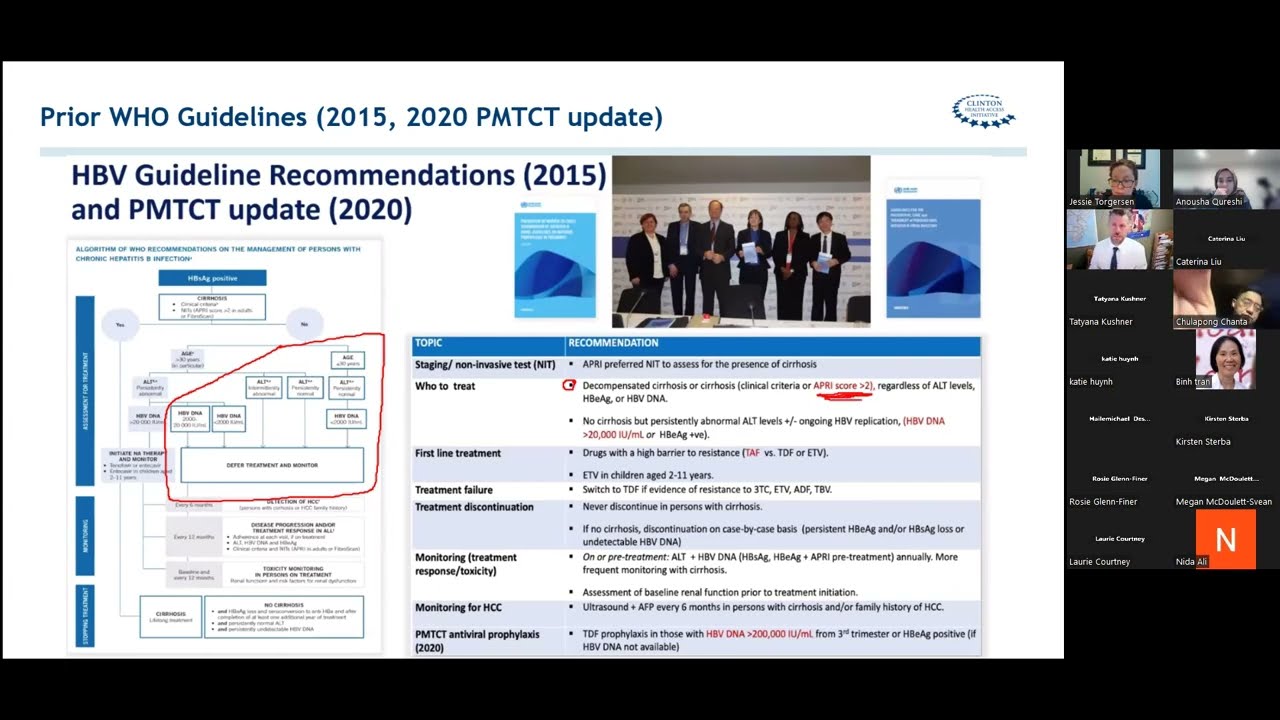The height and width of the screenshot is (720, 1280).
Task: Click 'Switch to TDF if evidence of resistance'
Action: (707, 490)
